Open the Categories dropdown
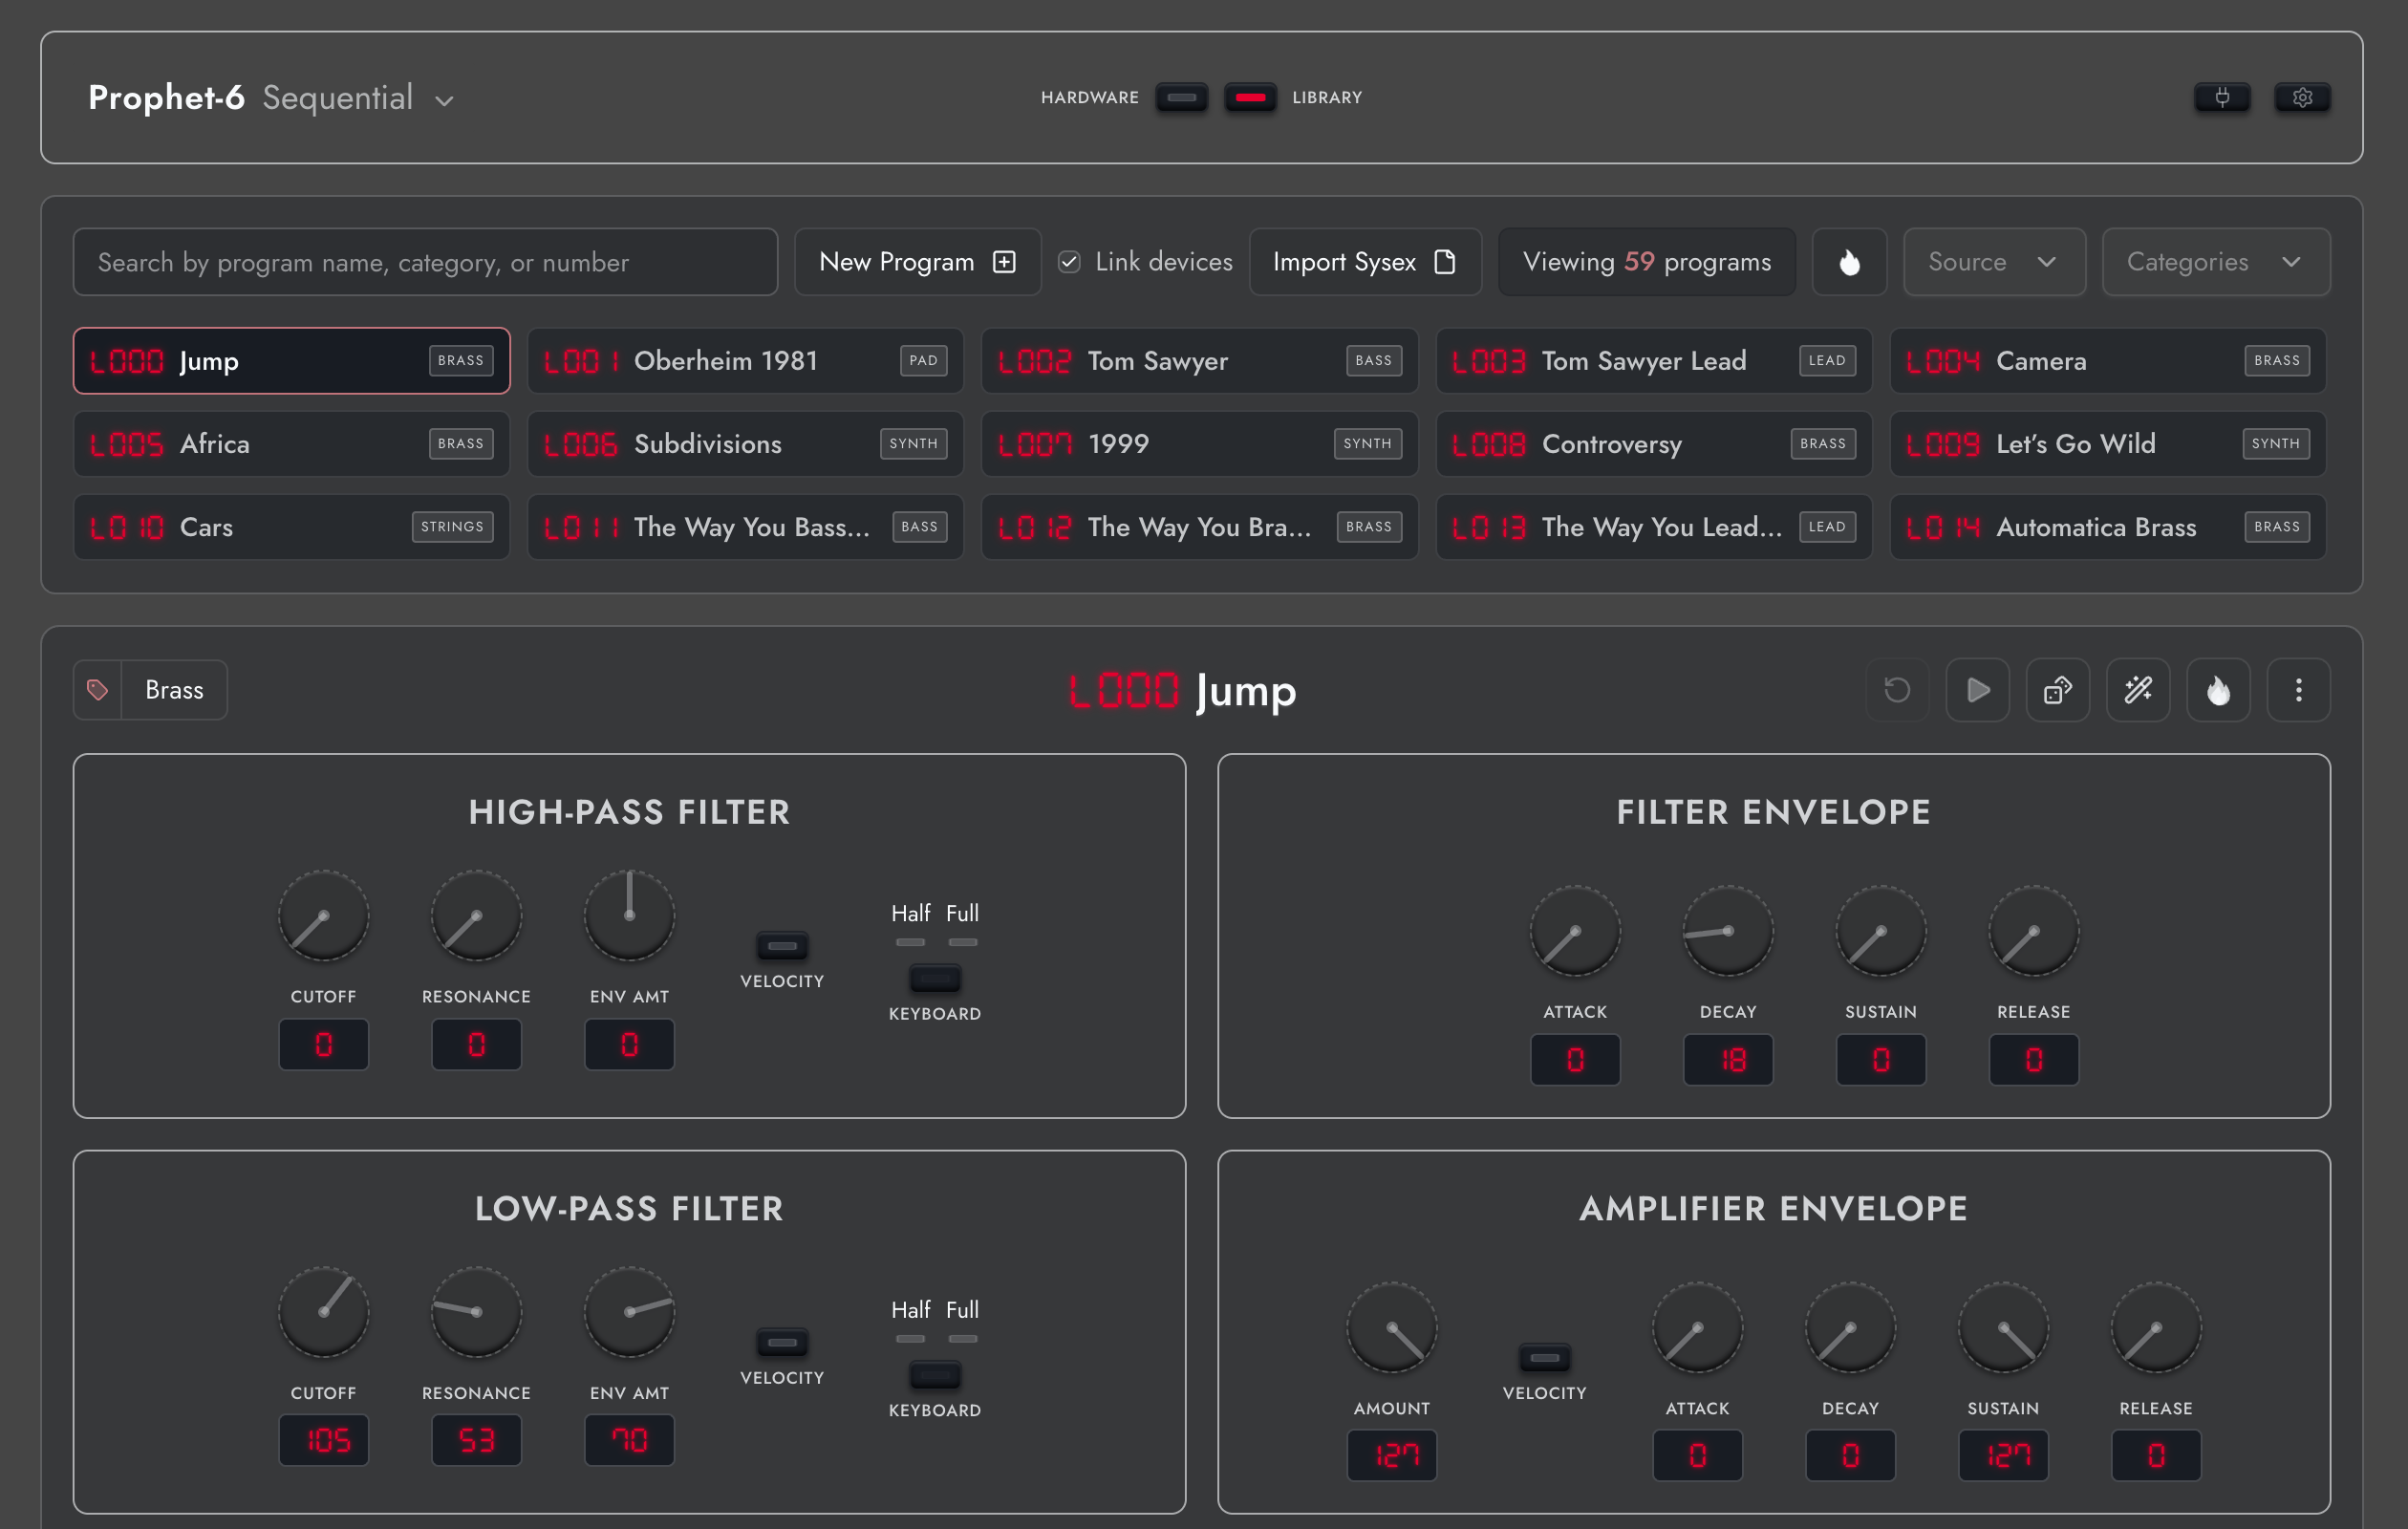The width and height of the screenshot is (2408, 1529). [x=2216, y=262]
